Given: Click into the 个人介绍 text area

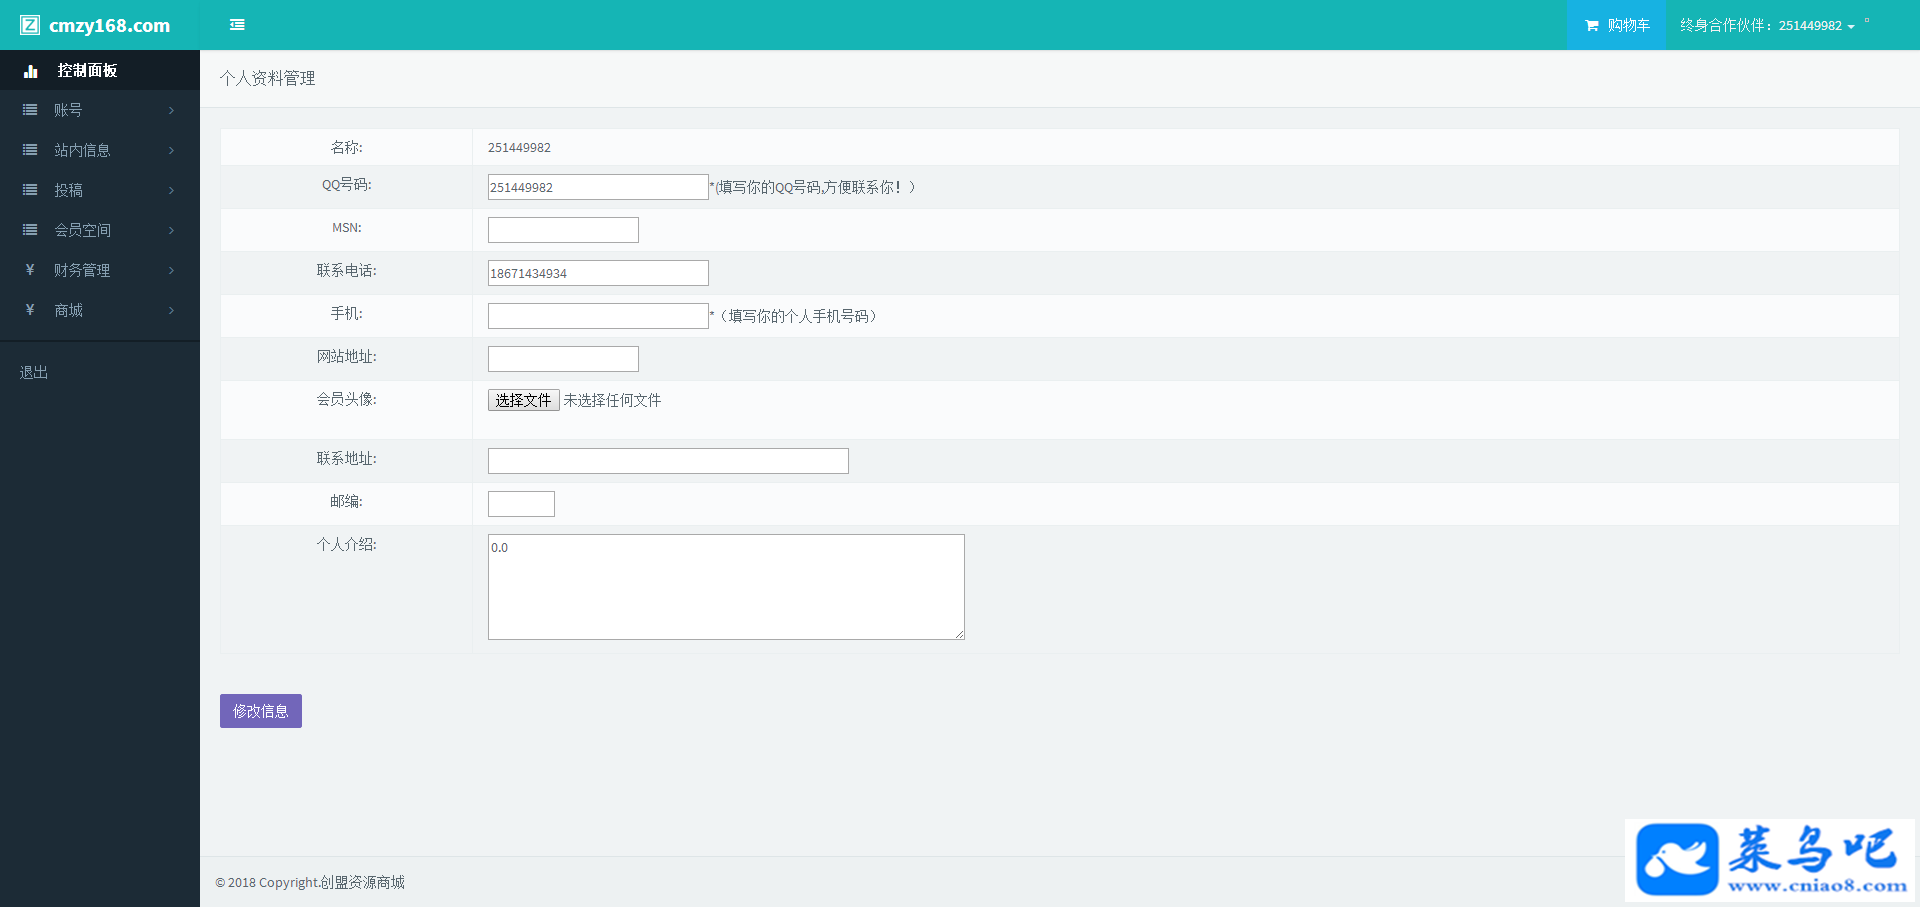Looking at the screenshot, I should click(726, 587).
